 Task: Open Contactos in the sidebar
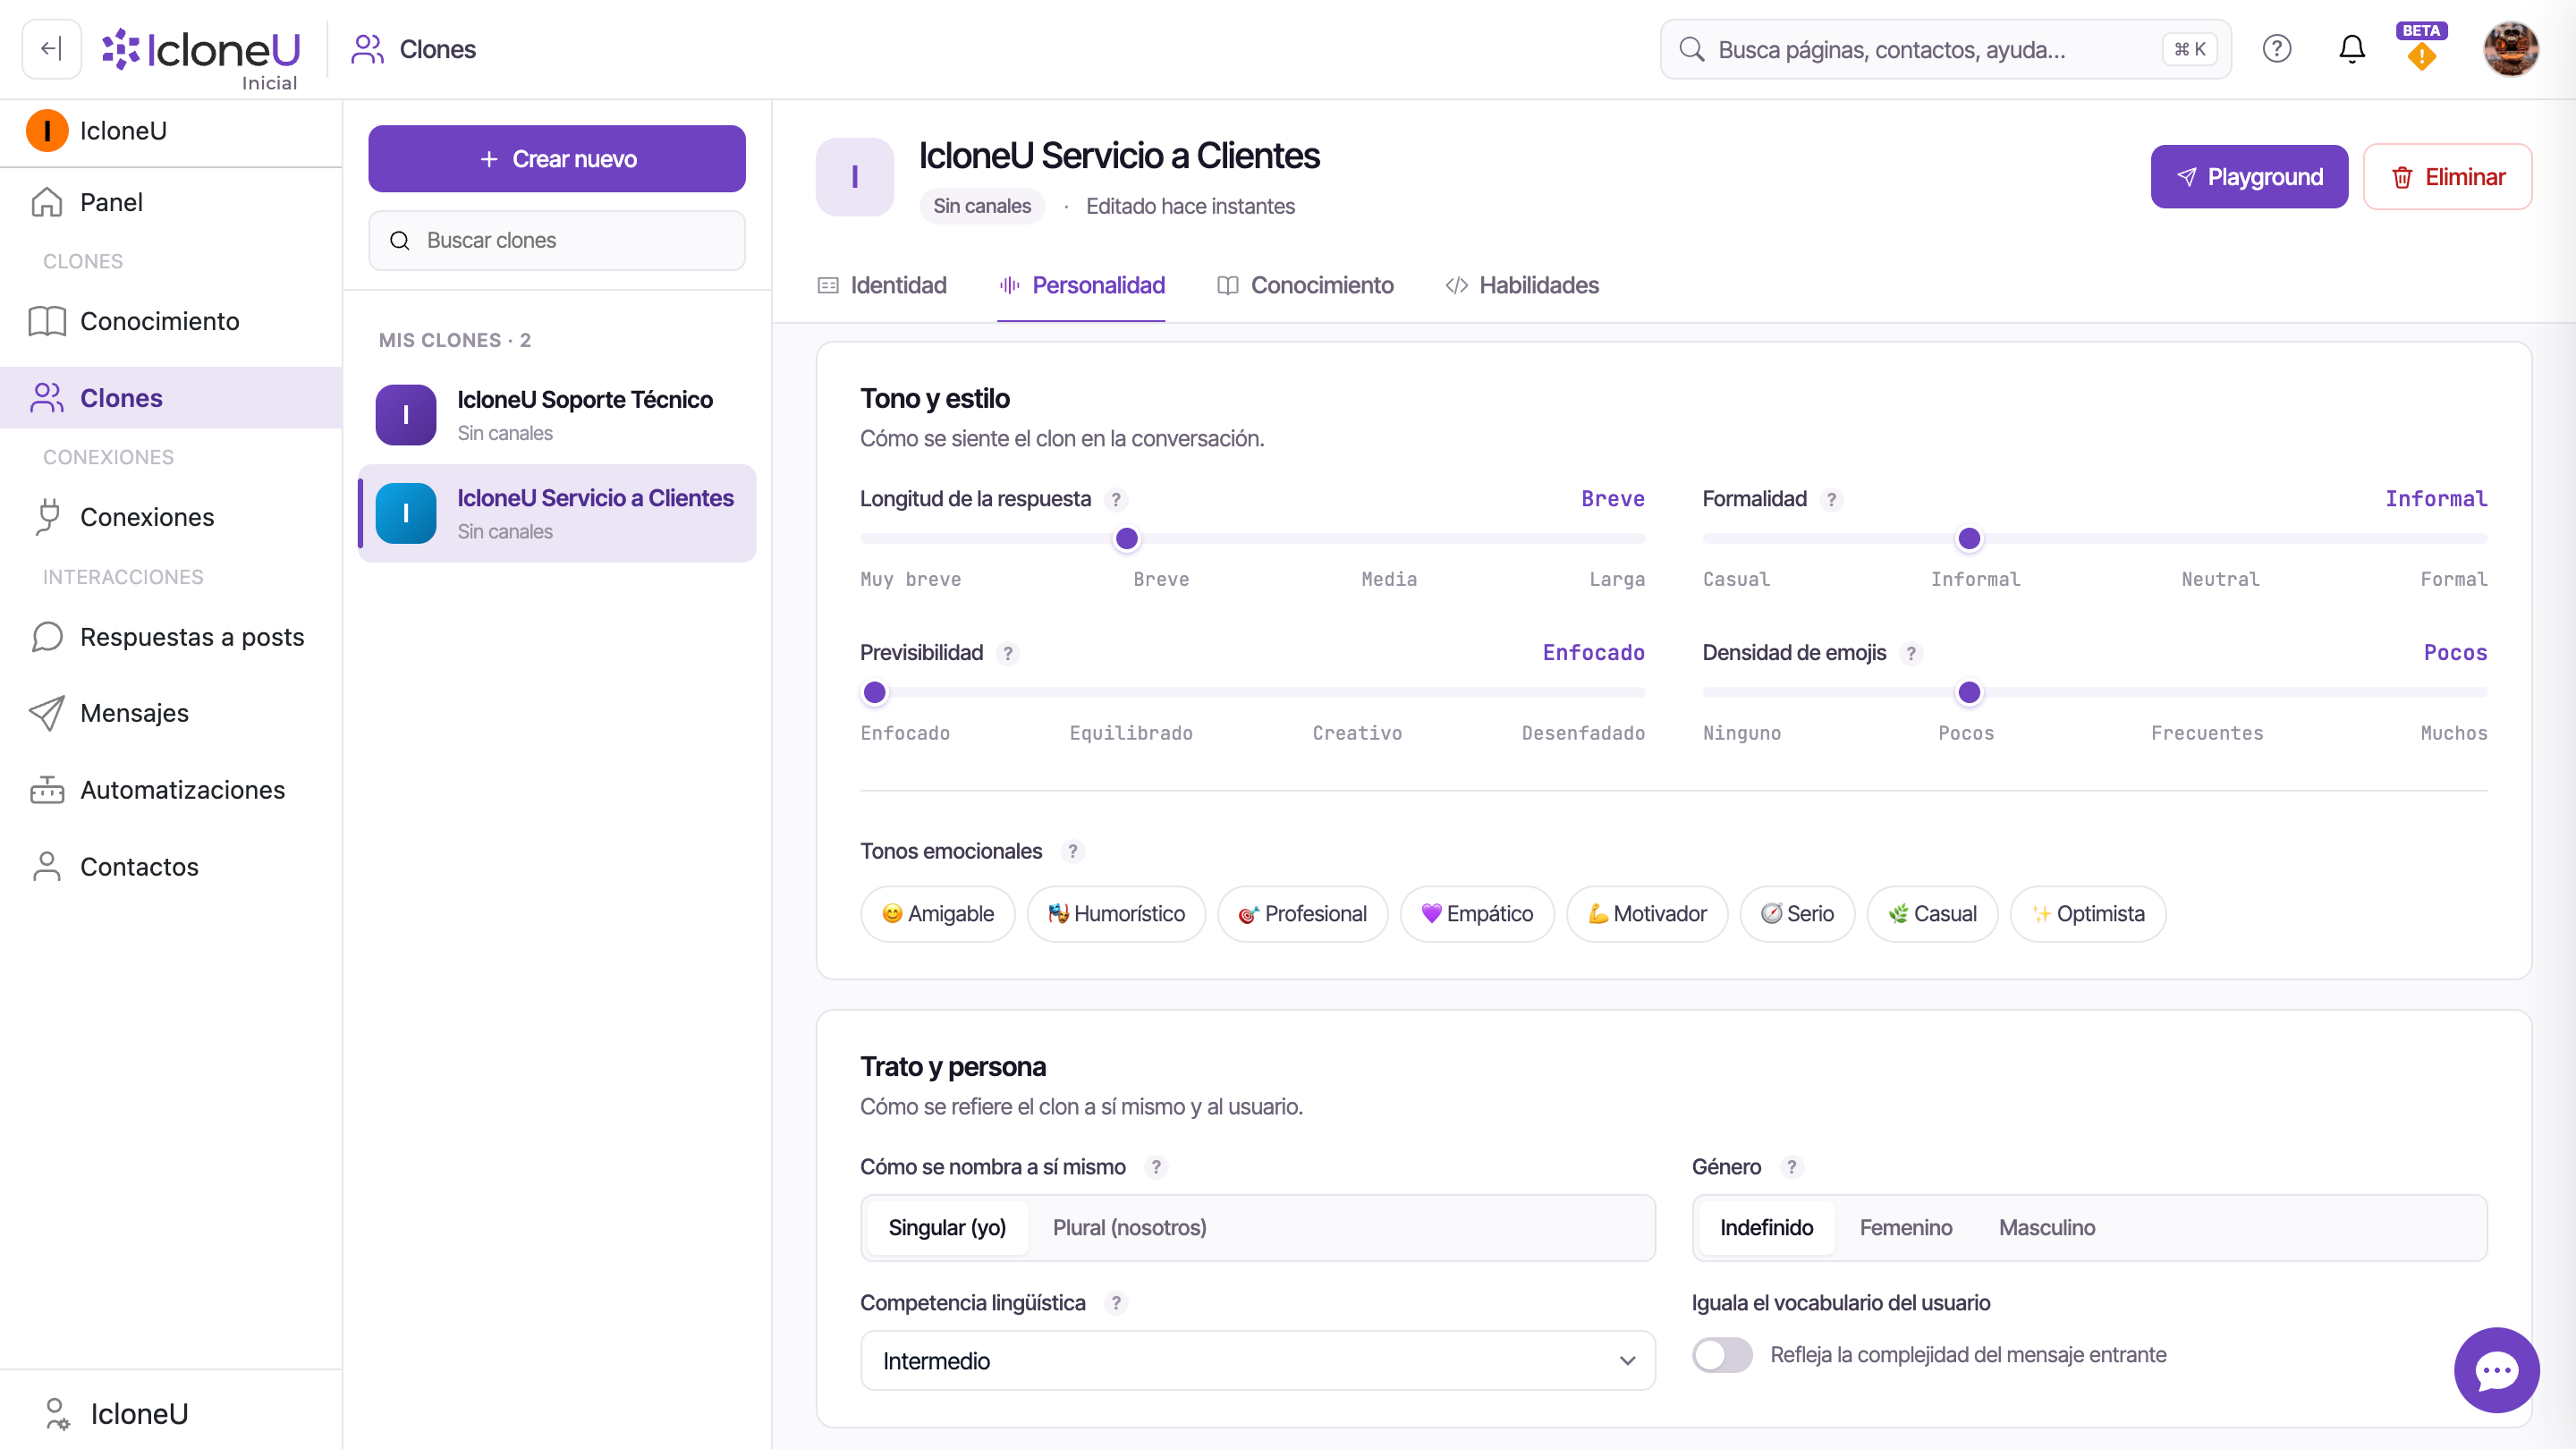[x=171, y=867]
